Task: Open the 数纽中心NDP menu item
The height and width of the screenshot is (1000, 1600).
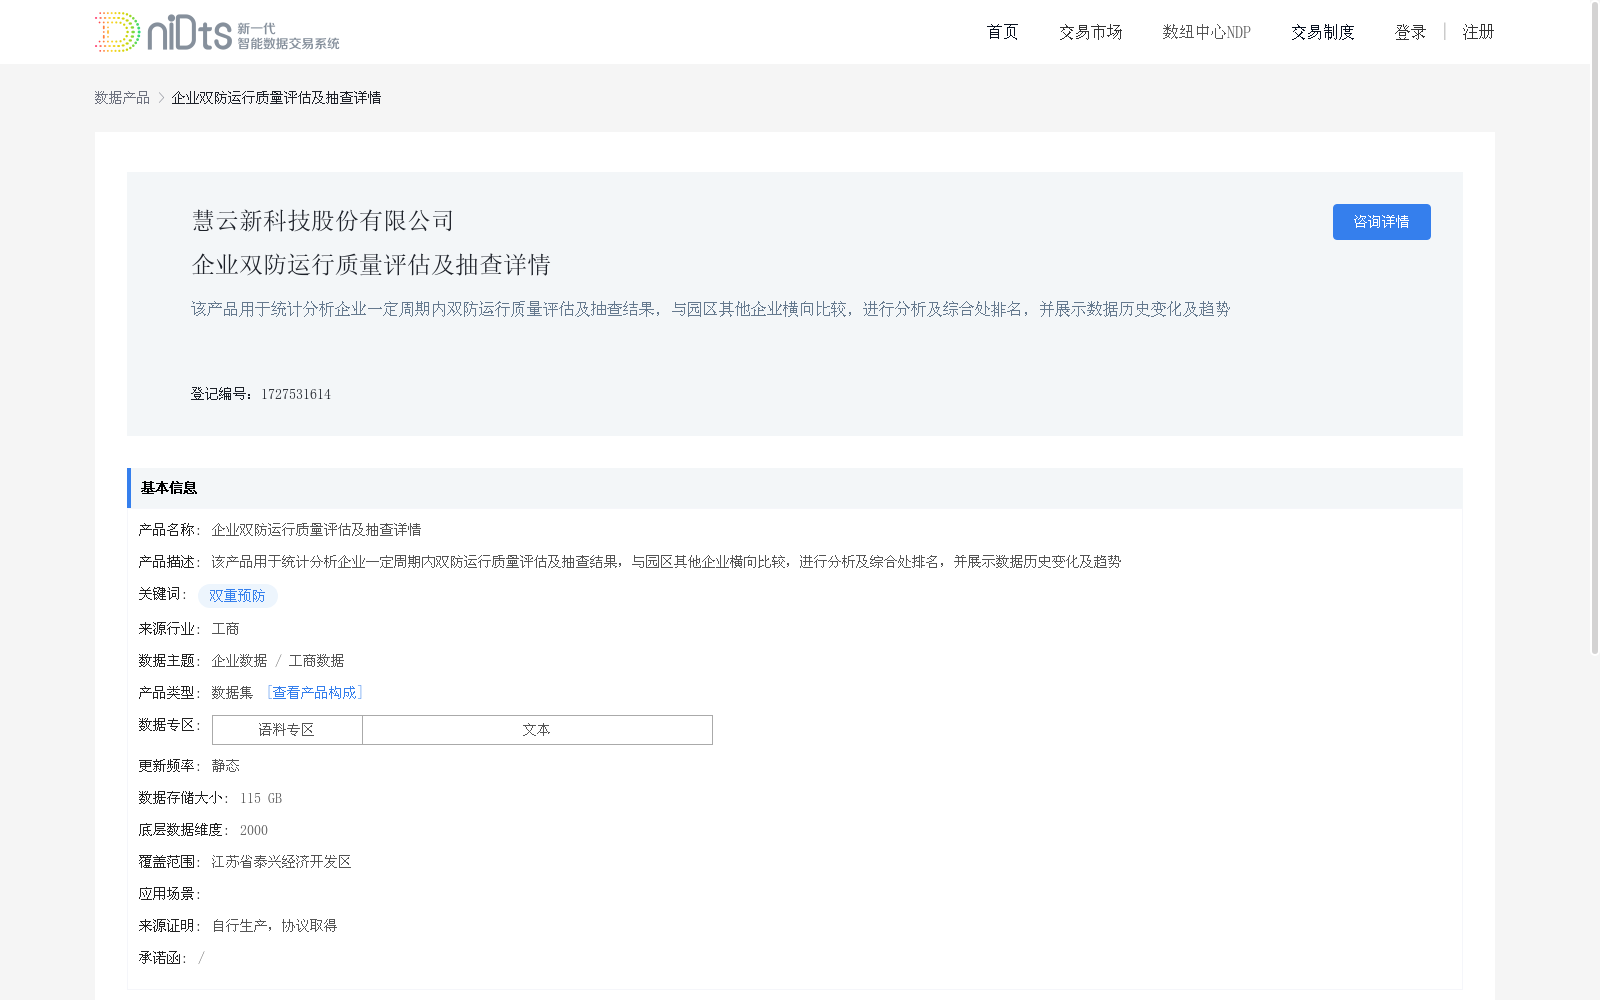Action: tap(1206, 32)
